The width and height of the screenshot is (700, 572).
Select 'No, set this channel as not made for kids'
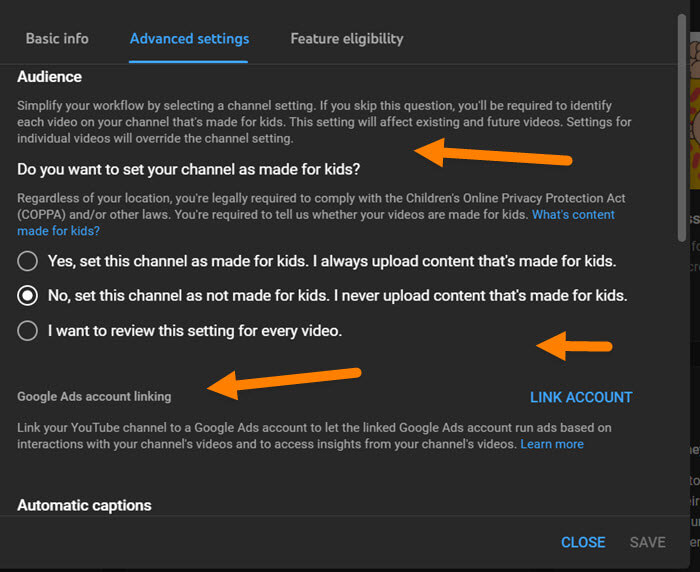(x=27, y=296)
